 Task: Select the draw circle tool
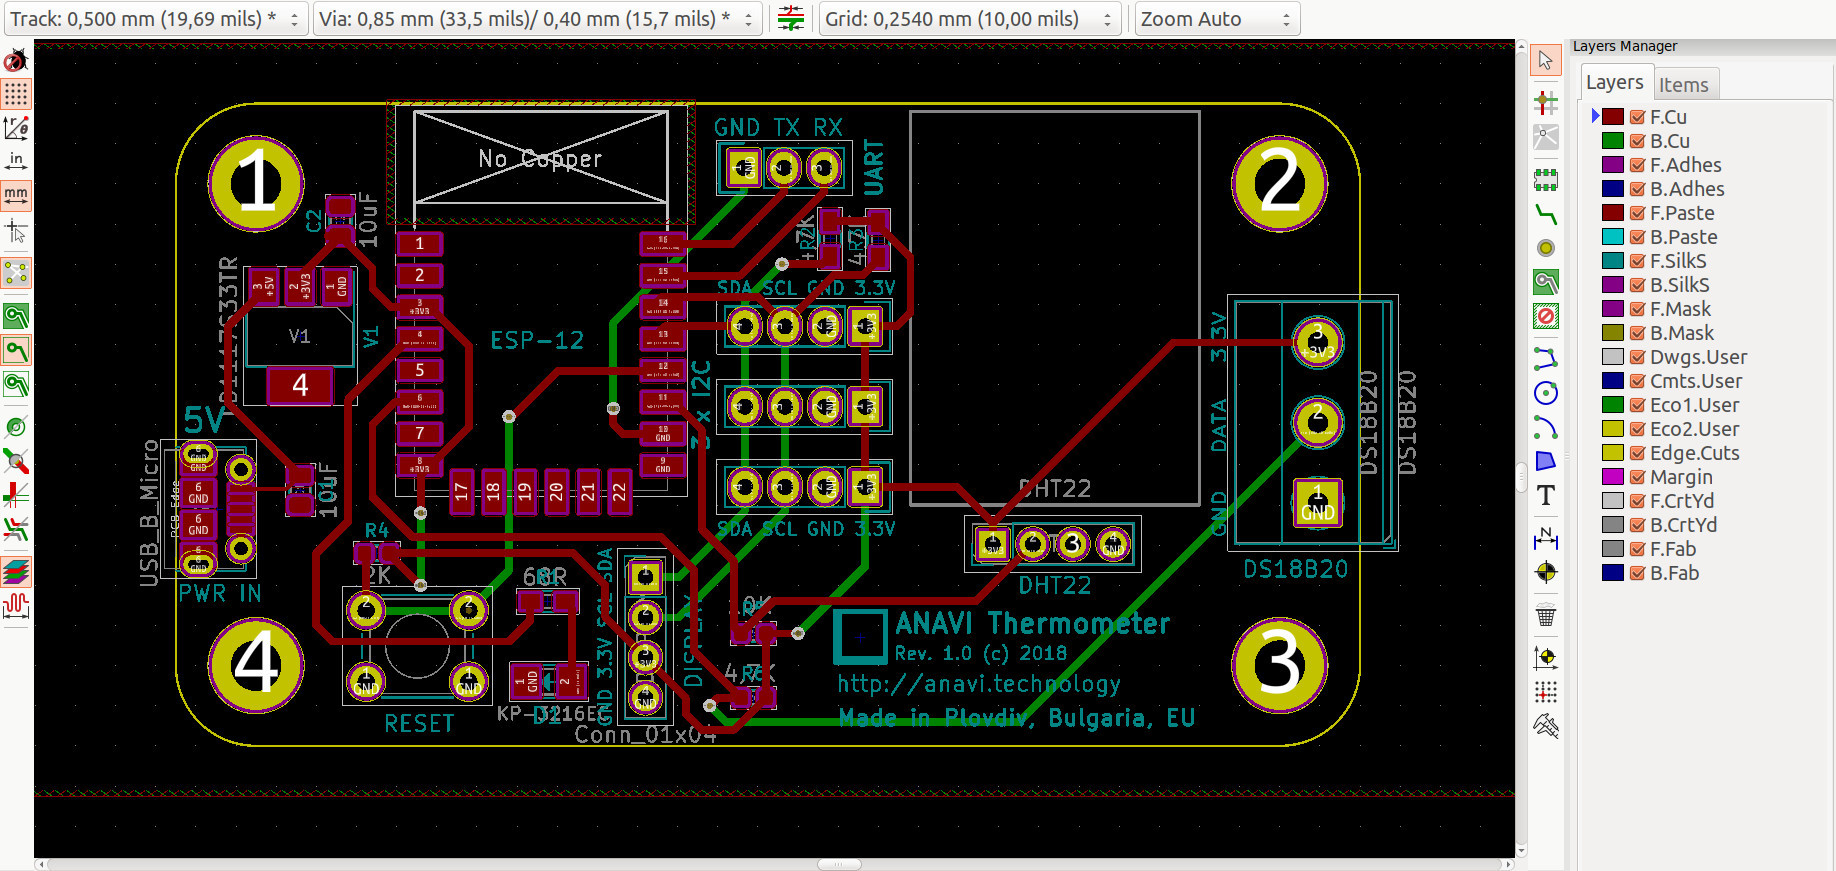point(1546,393)
